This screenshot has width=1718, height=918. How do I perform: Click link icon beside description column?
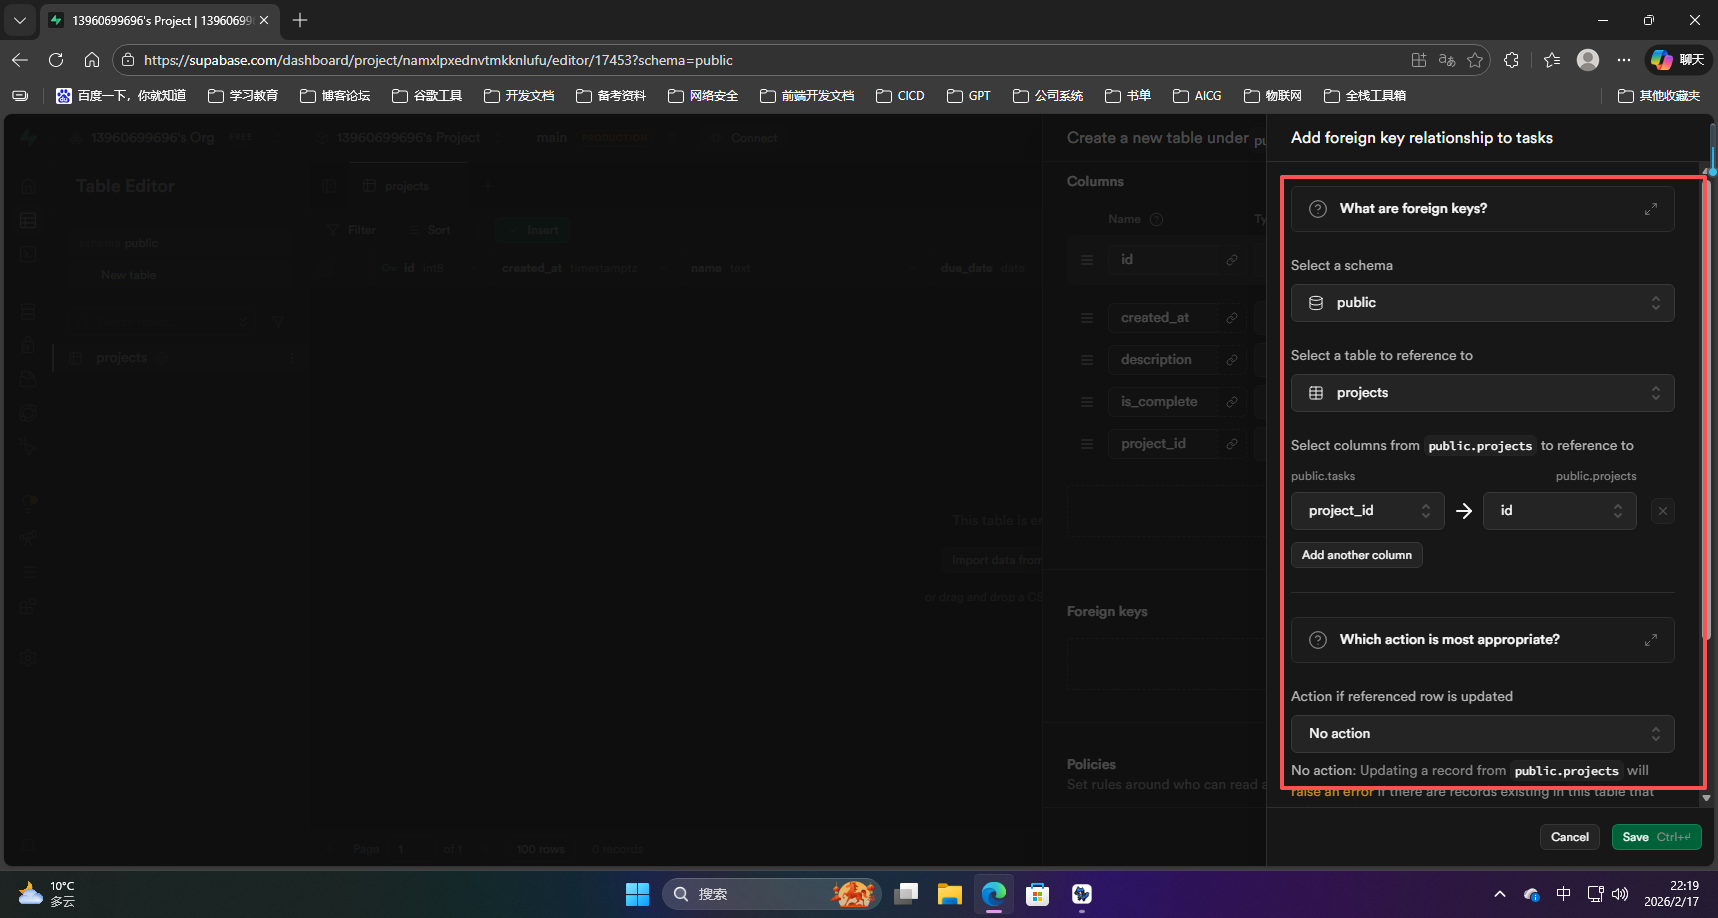coord(1232,360)
